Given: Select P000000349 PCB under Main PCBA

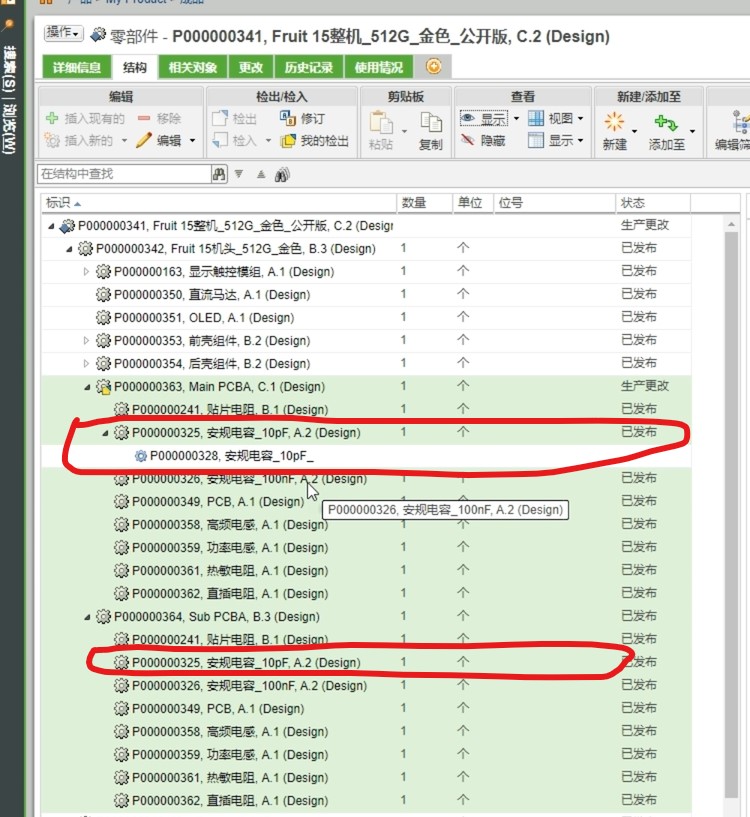Looking at the screenshot, I should click(x=366, y=502).
